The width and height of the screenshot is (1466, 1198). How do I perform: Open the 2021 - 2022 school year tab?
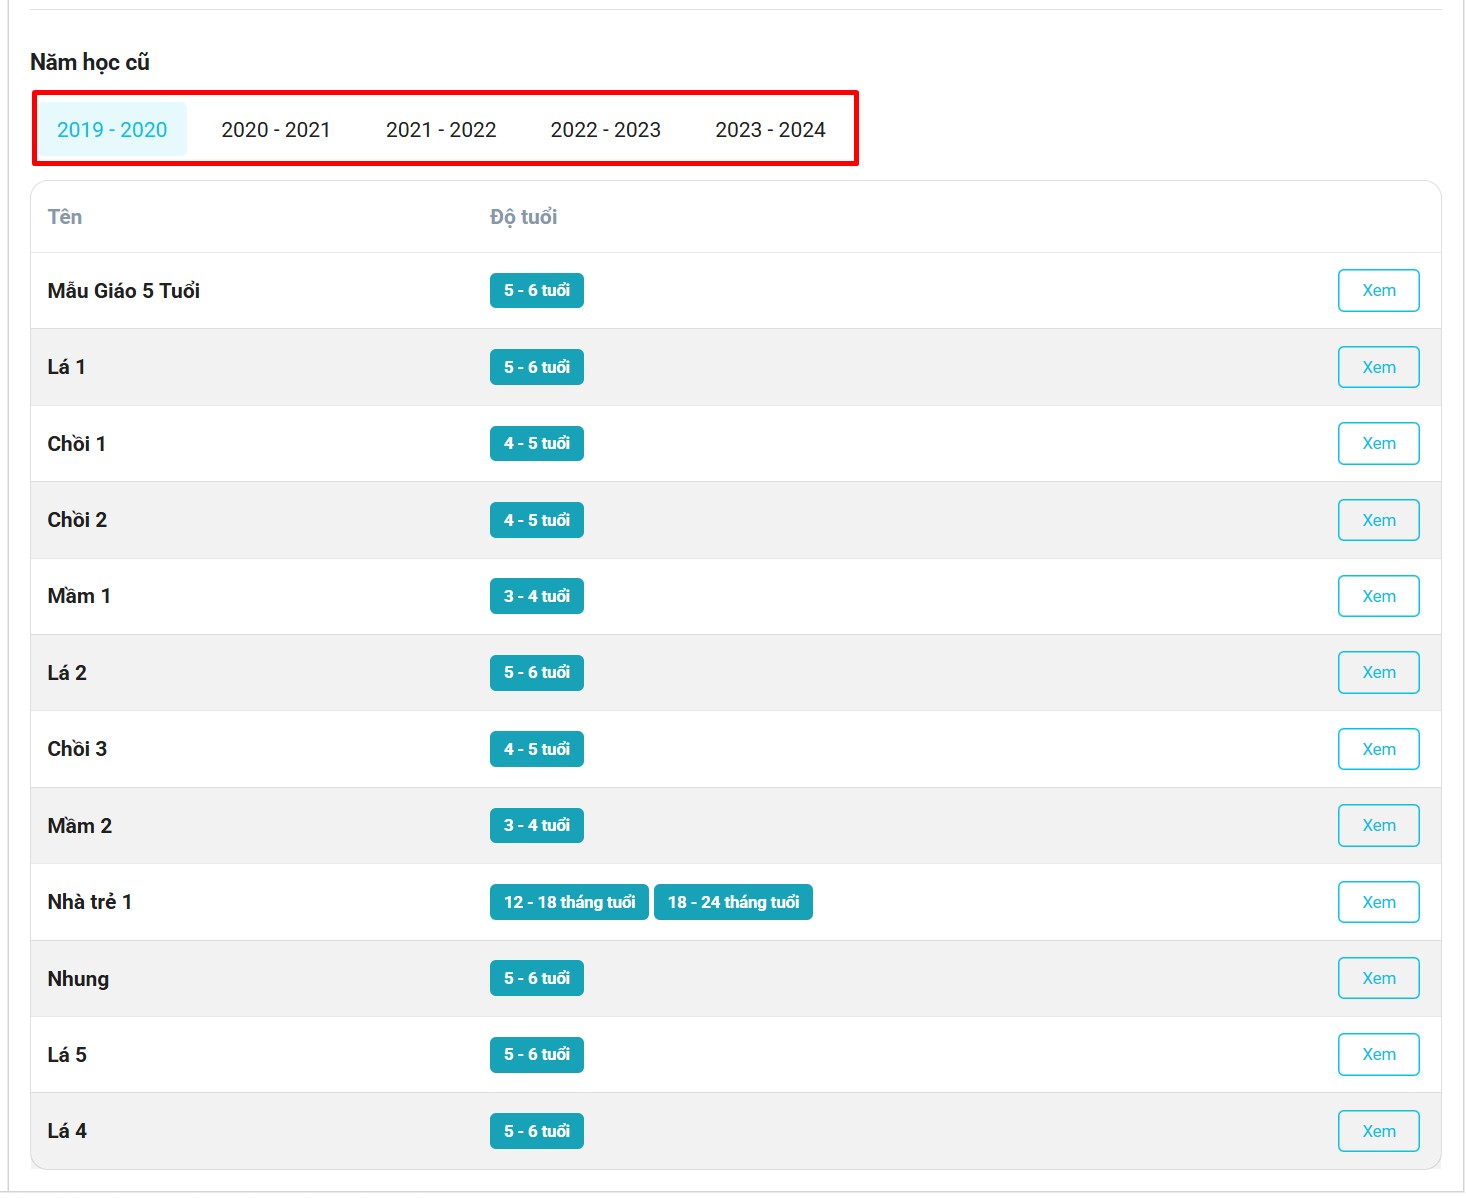[x=441, y=130]
